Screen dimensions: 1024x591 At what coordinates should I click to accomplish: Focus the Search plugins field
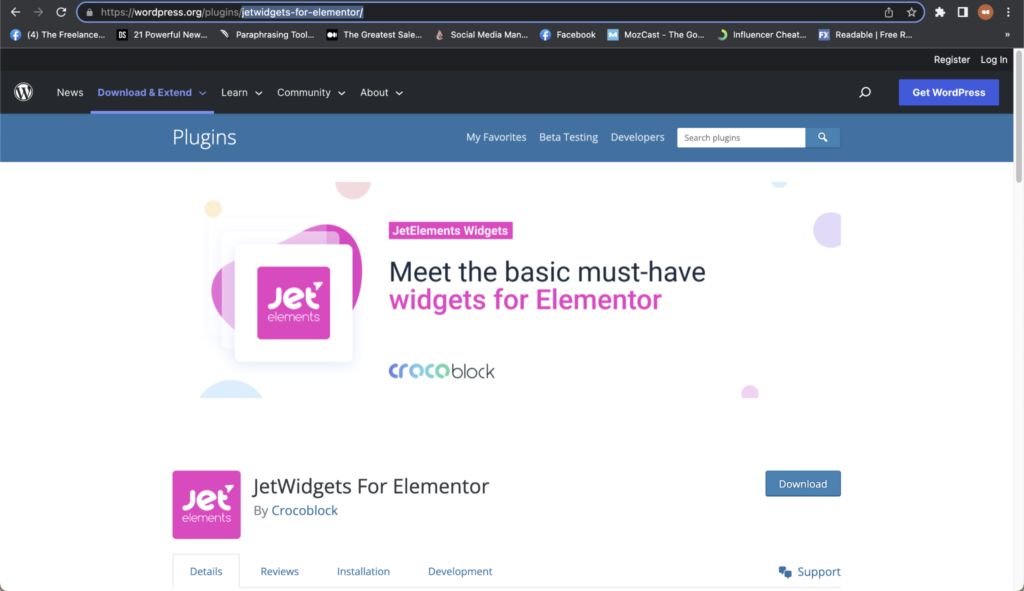pyautogui.click(x=741, y=138)
